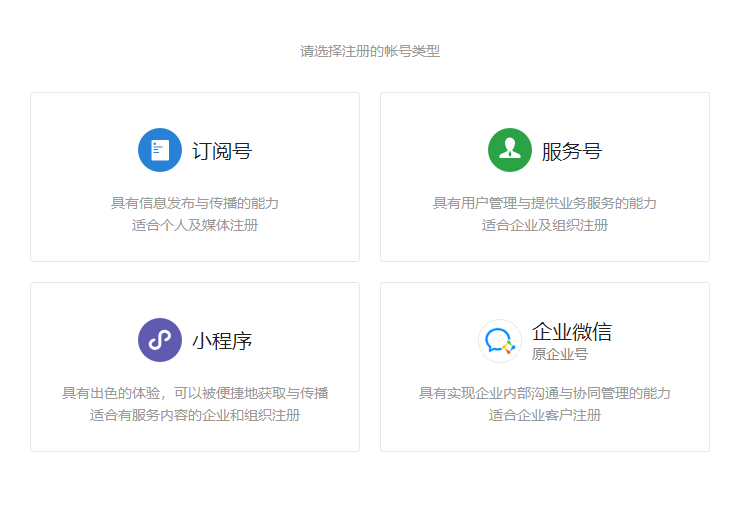The image size is (754, 516).
Task: Click 适合有服务内容的企业和组织注册 text
Action: [x=195, y=415]
